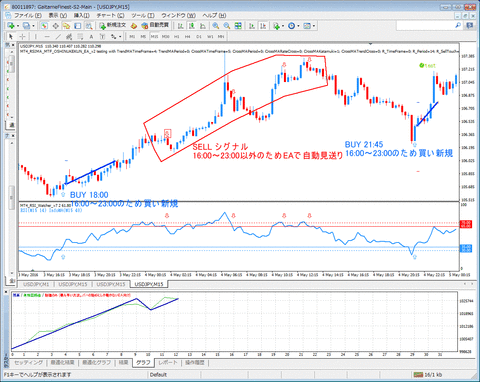Switch to the M30 timeframe
The height and width of the screenshot is (382, 480).
(165, 37)
